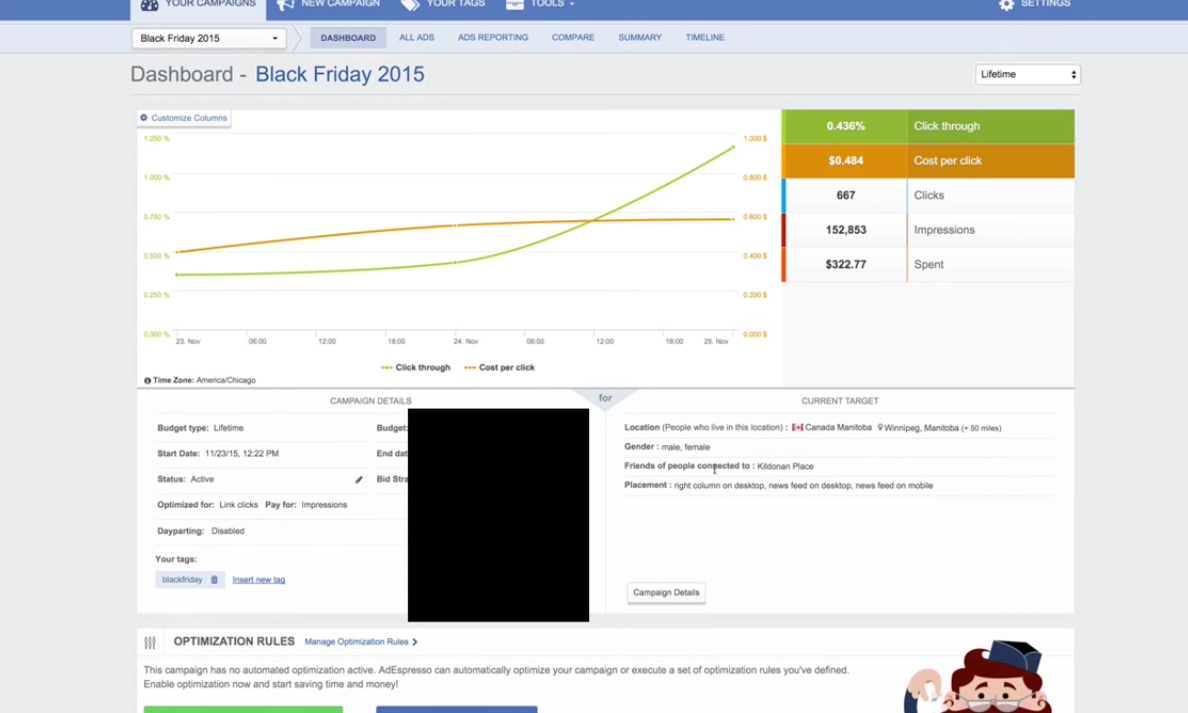Switch to the Summary tab
Viewport: 1188px width, 713px height.
639,38
